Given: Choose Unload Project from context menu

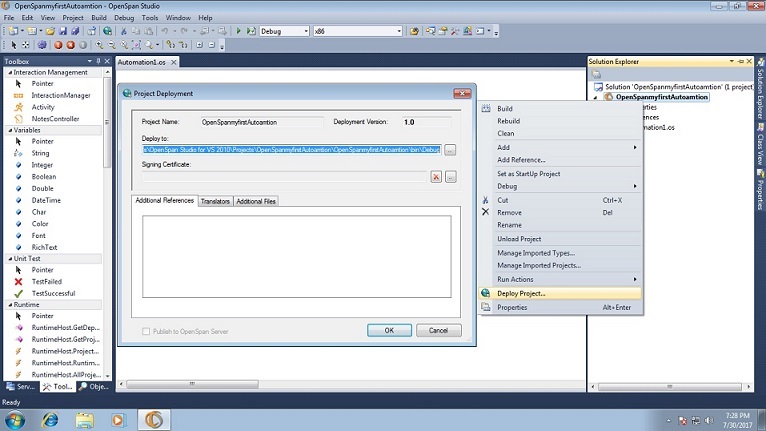Looking at the screenshot, I should point(560,239).
